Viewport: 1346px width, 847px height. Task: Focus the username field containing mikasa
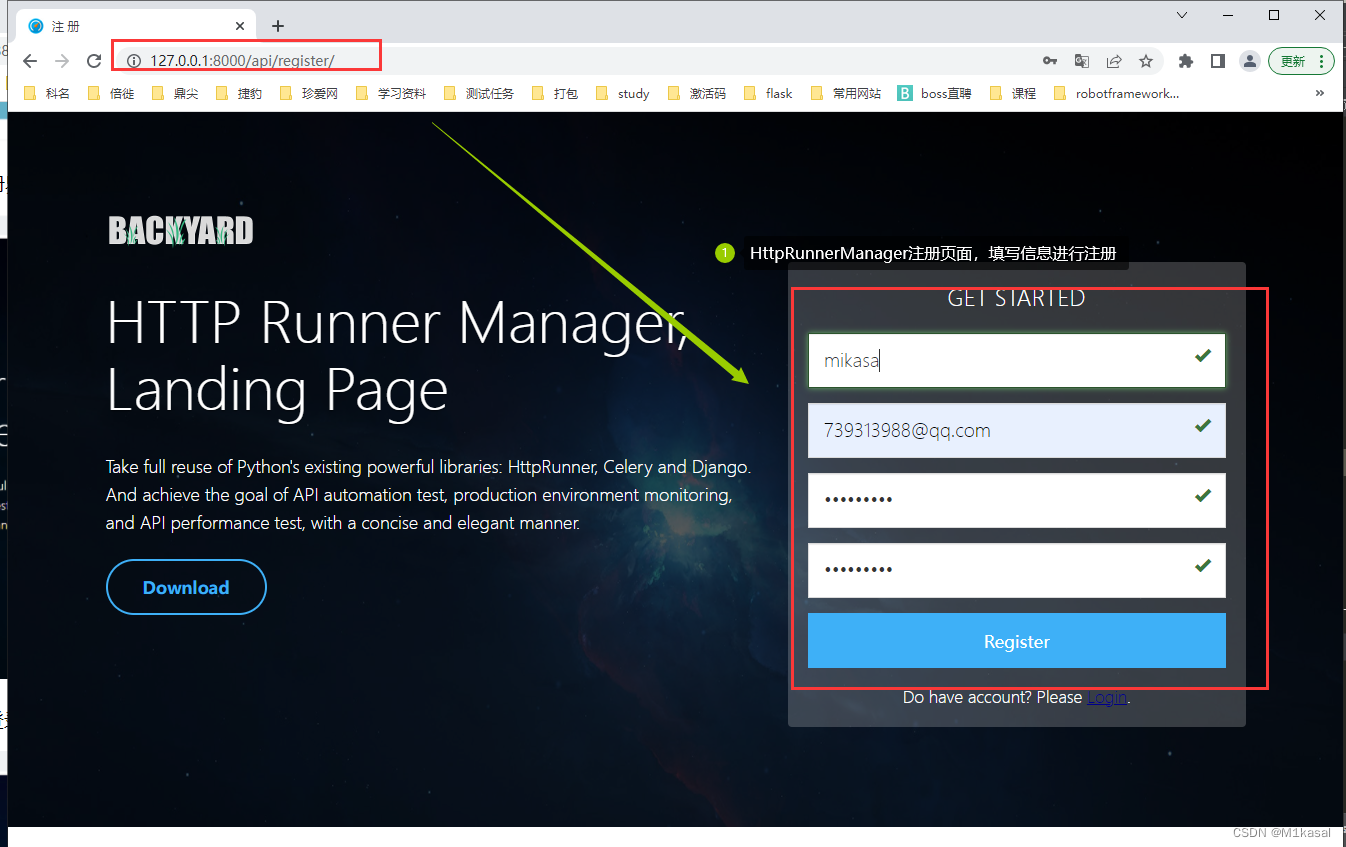point(1016,360)
